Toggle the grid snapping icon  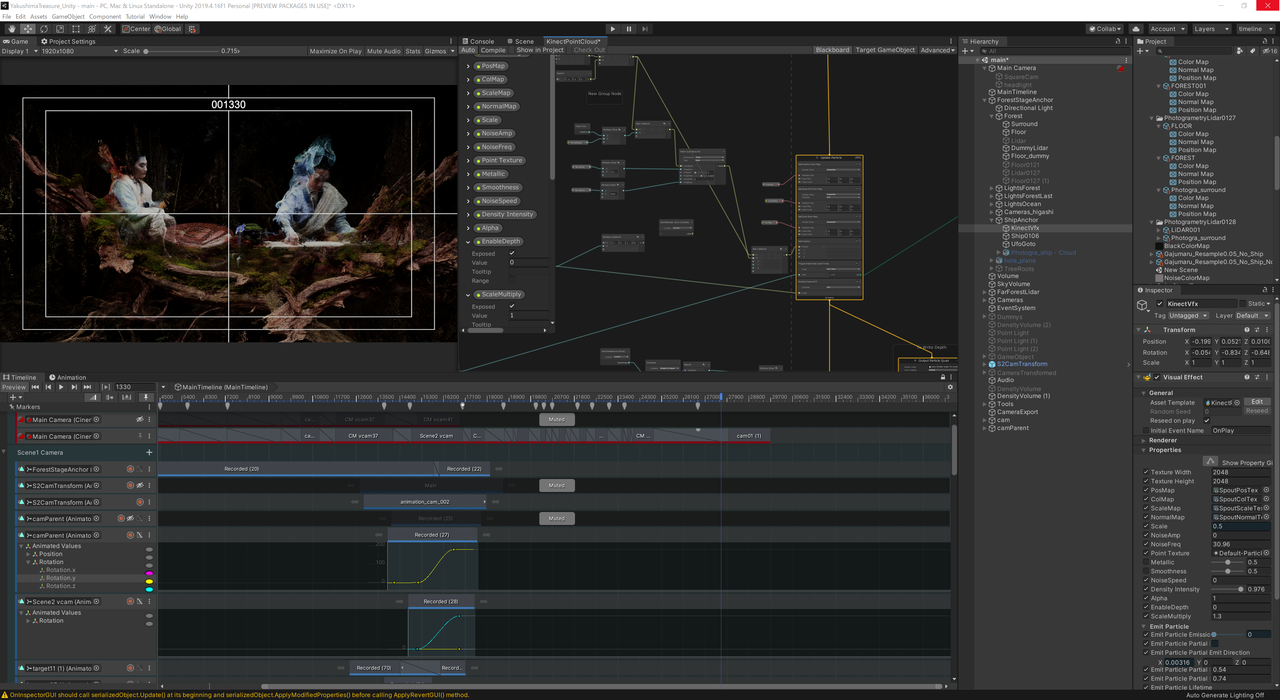pos(192,29)
